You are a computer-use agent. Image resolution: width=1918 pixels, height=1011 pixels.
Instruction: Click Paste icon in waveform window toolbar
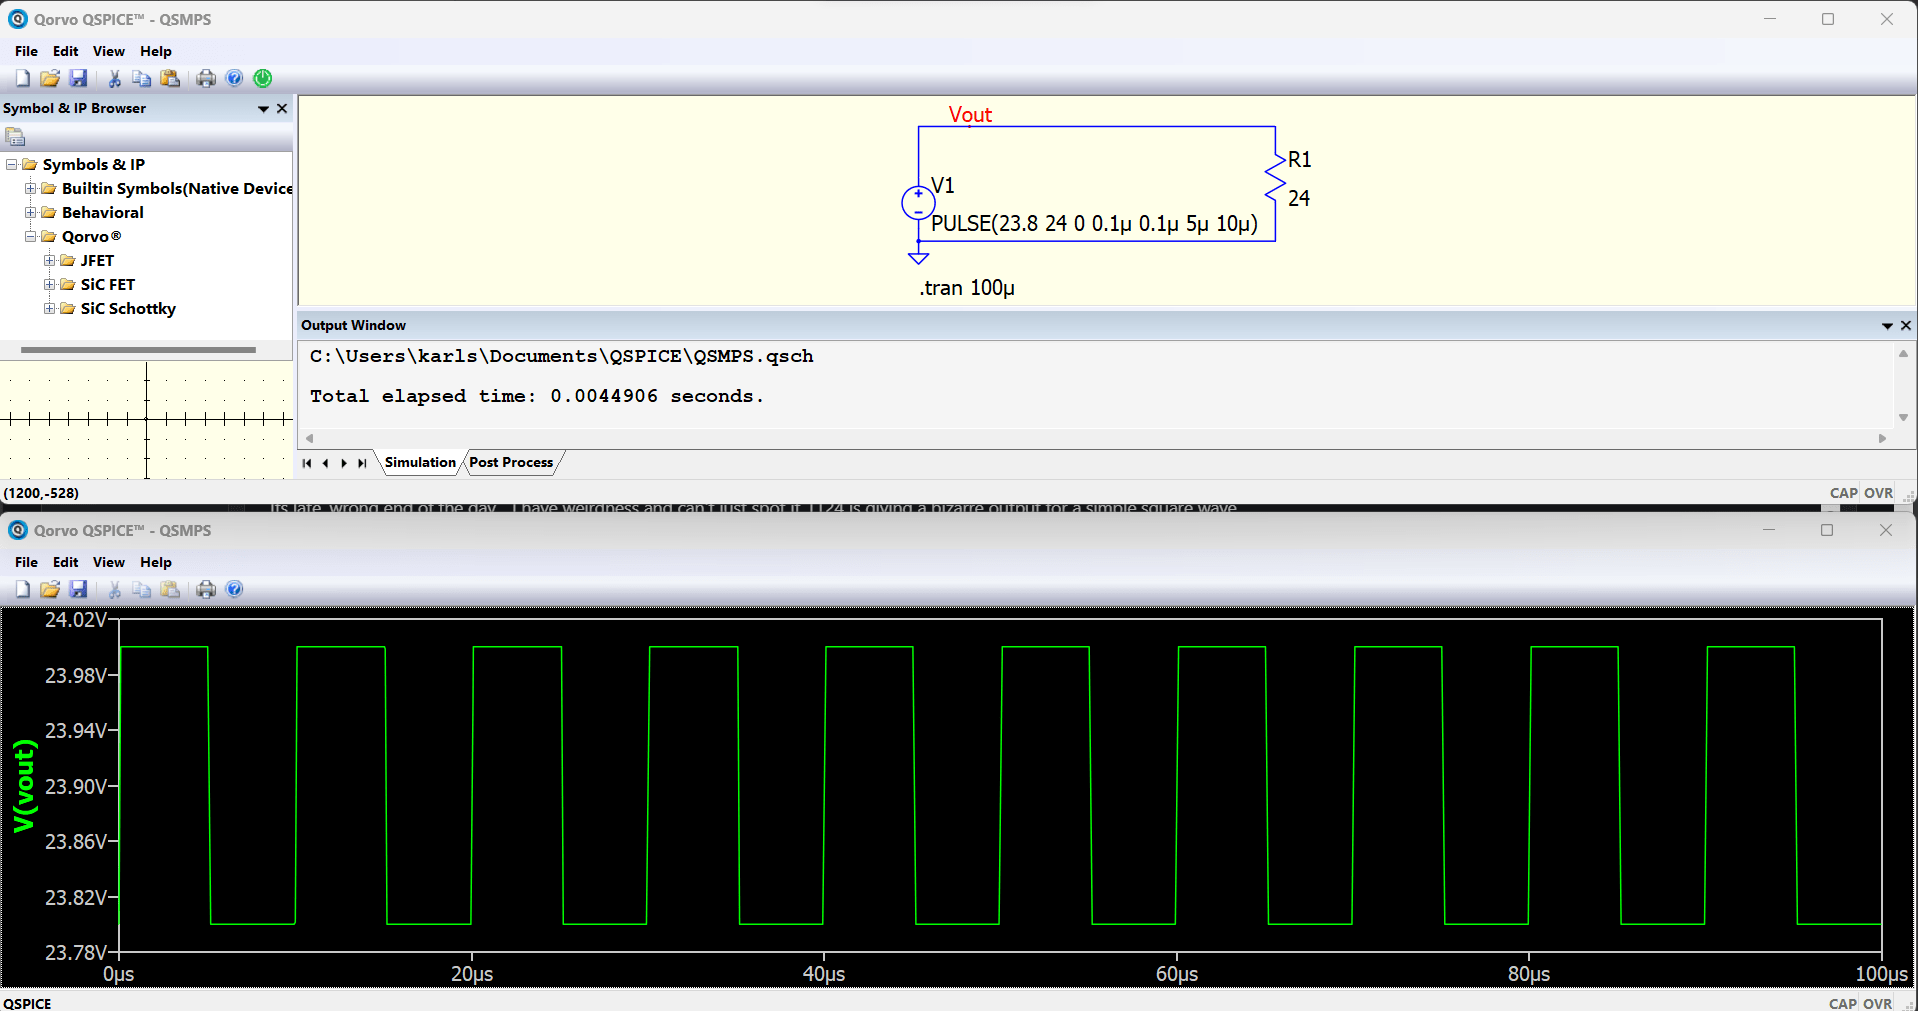(170, 589)
